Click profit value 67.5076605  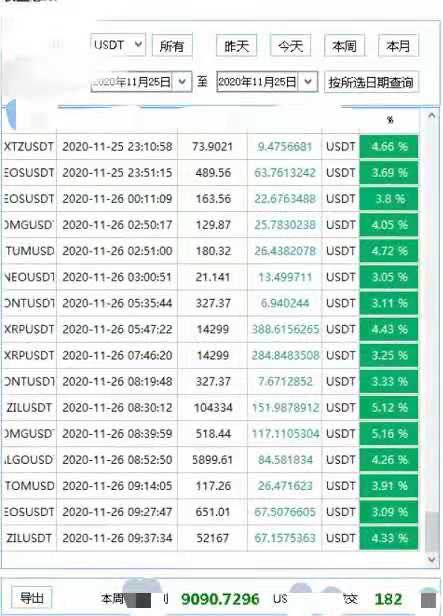tap(285, 512)
